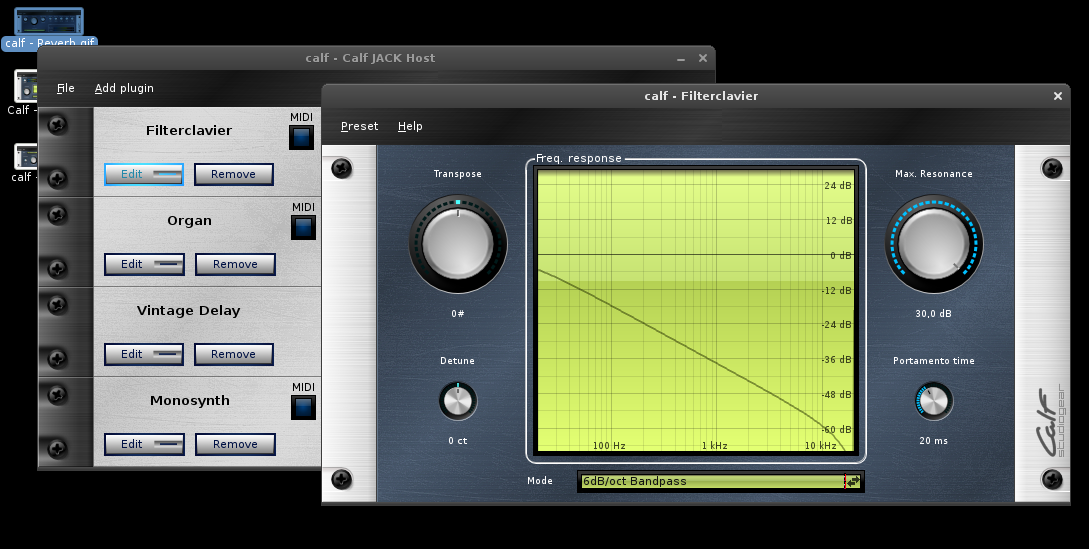Screen dimensions: 1089x549
Task: Click the Max. Resonance value 30,0 dB
Action: (x=933, y=314)
